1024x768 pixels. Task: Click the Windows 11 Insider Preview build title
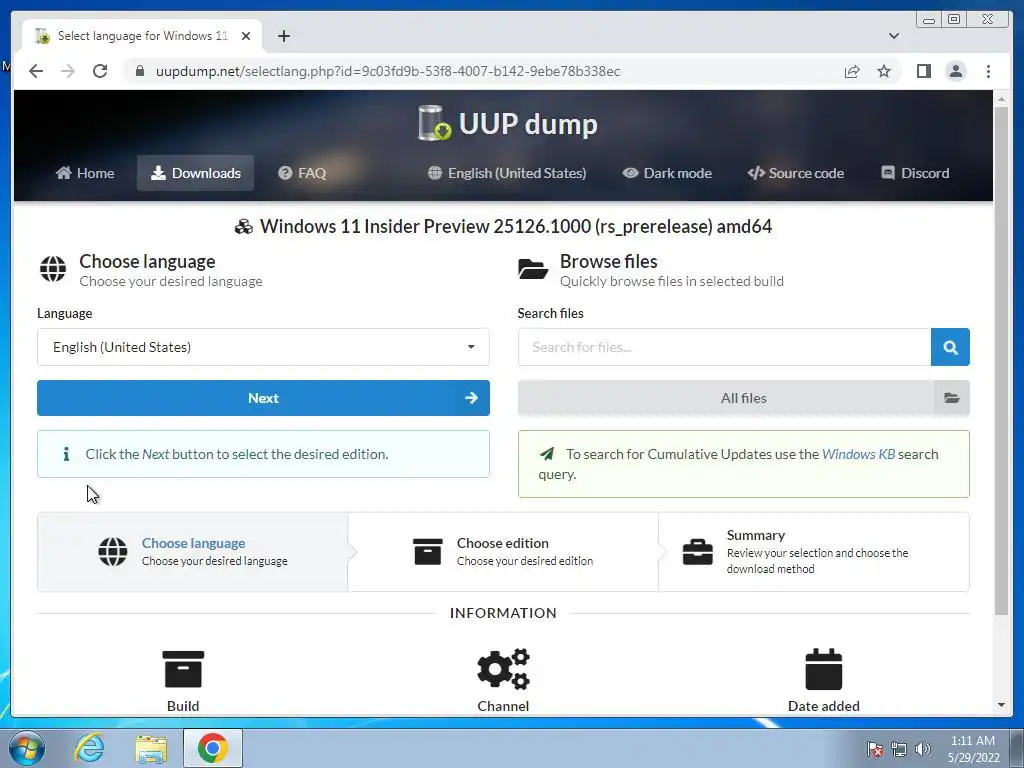pos(516,227)
